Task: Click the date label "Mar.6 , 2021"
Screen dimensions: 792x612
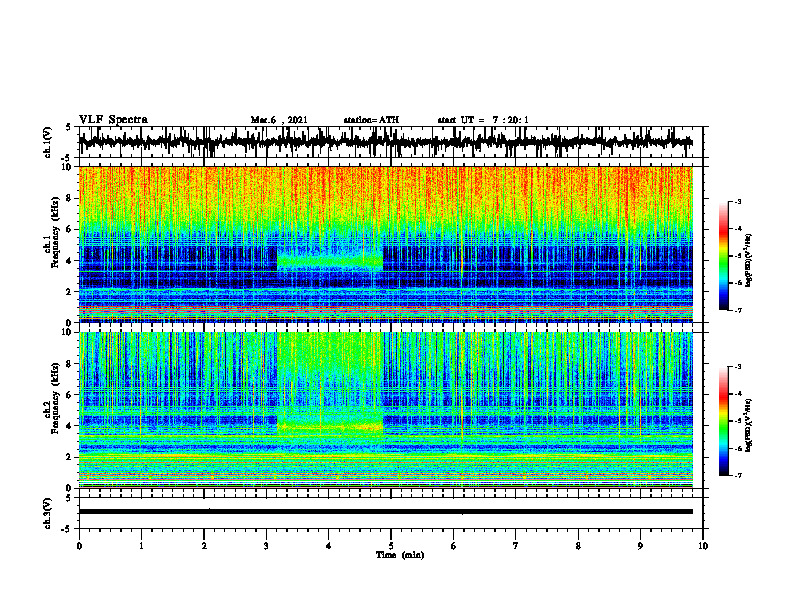Action: [279, 120]
